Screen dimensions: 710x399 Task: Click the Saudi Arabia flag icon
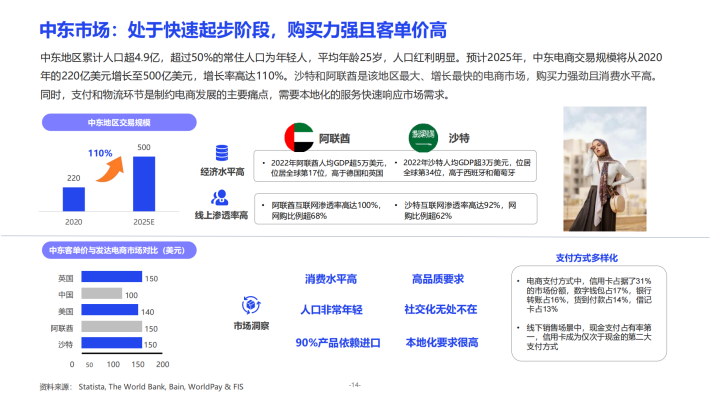coord(423,138)
